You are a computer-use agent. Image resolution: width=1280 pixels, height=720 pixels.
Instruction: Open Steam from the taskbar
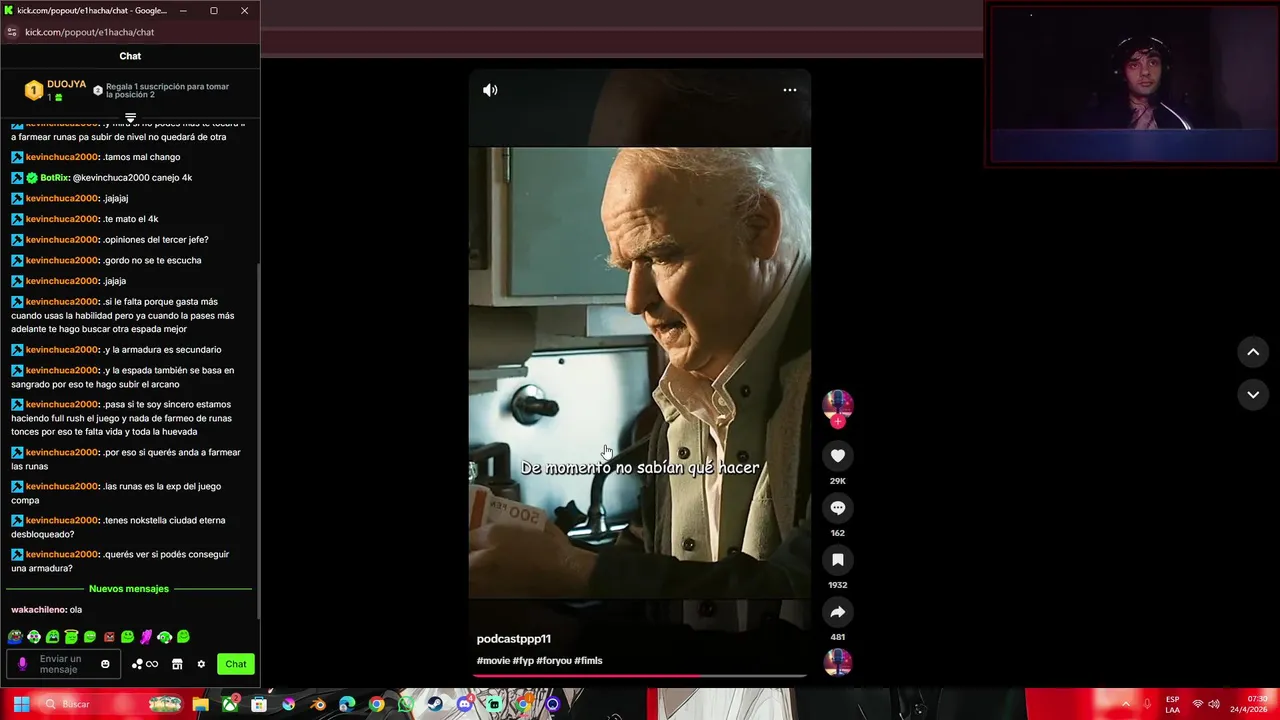[435, 704]
